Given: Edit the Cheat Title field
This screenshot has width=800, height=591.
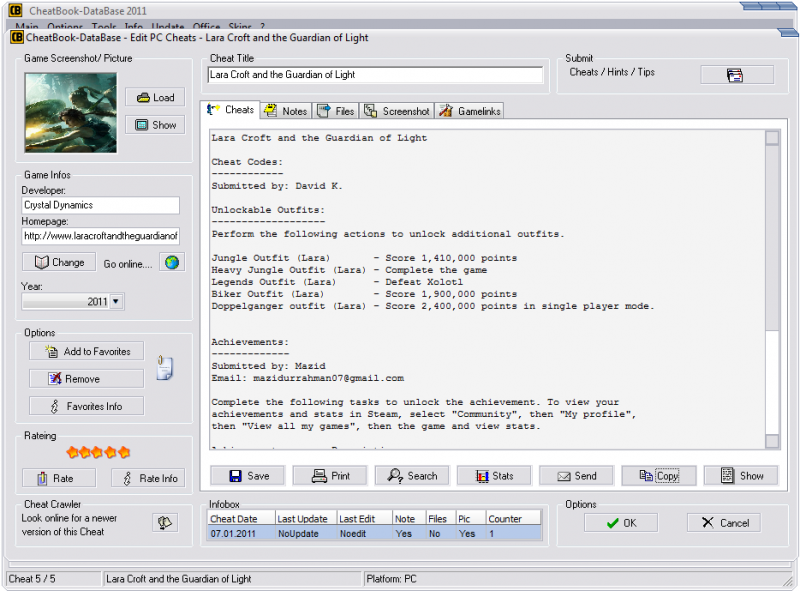Looking at the screenshot, I should tap(376, 75).
